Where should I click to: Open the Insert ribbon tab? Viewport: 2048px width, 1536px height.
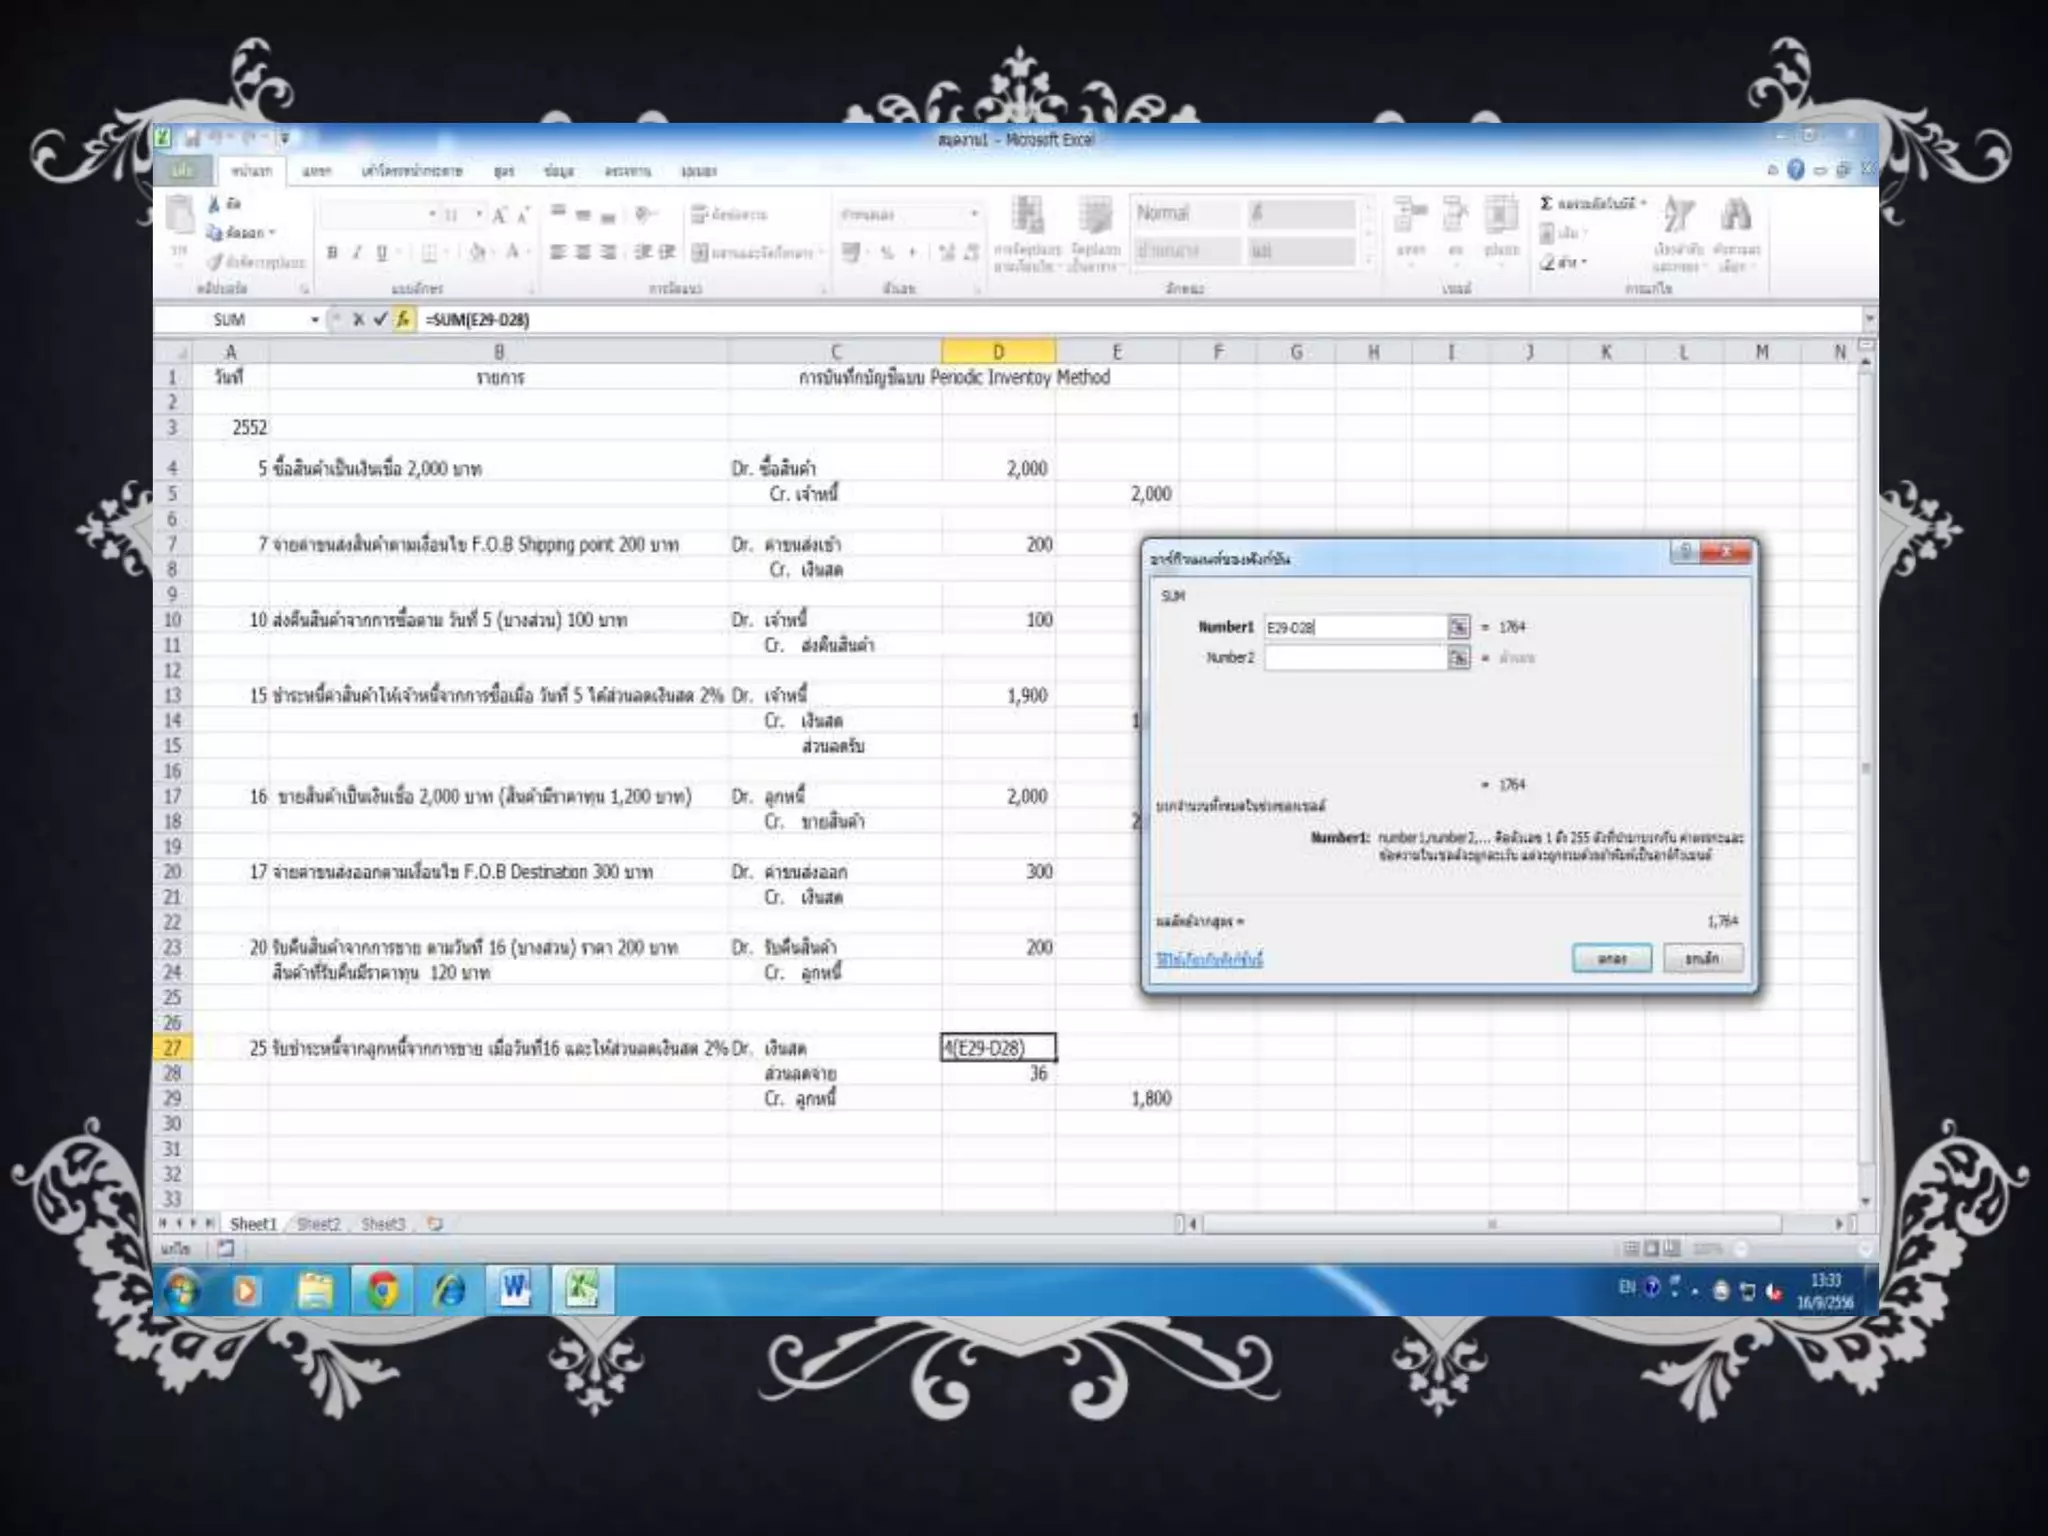[x=316, y=171]
